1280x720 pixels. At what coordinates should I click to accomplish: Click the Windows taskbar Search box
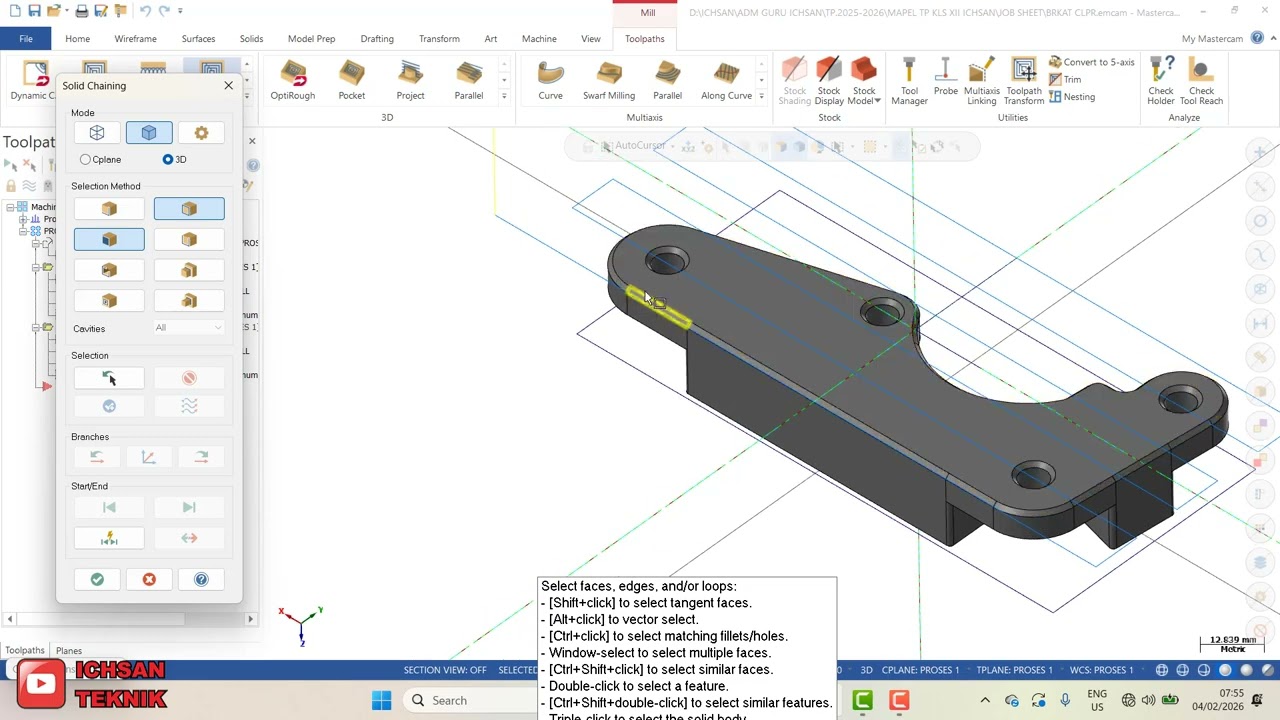470,701
